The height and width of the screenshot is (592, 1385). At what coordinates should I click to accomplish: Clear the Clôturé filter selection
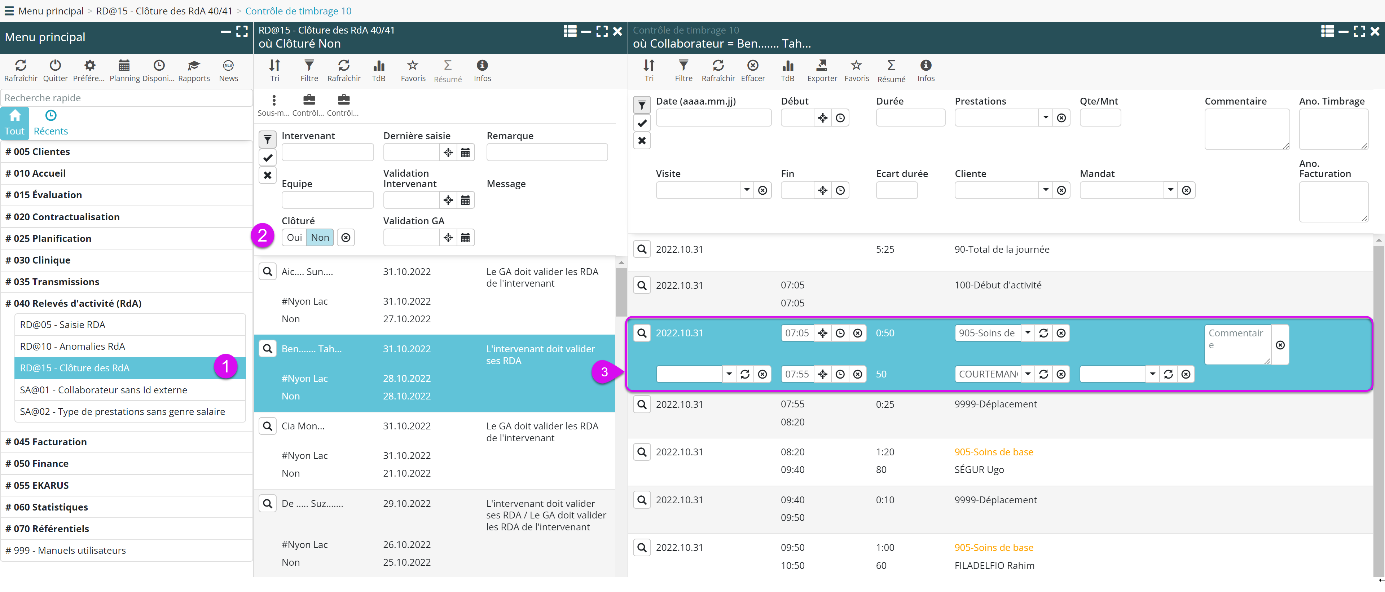click(346, 237)
